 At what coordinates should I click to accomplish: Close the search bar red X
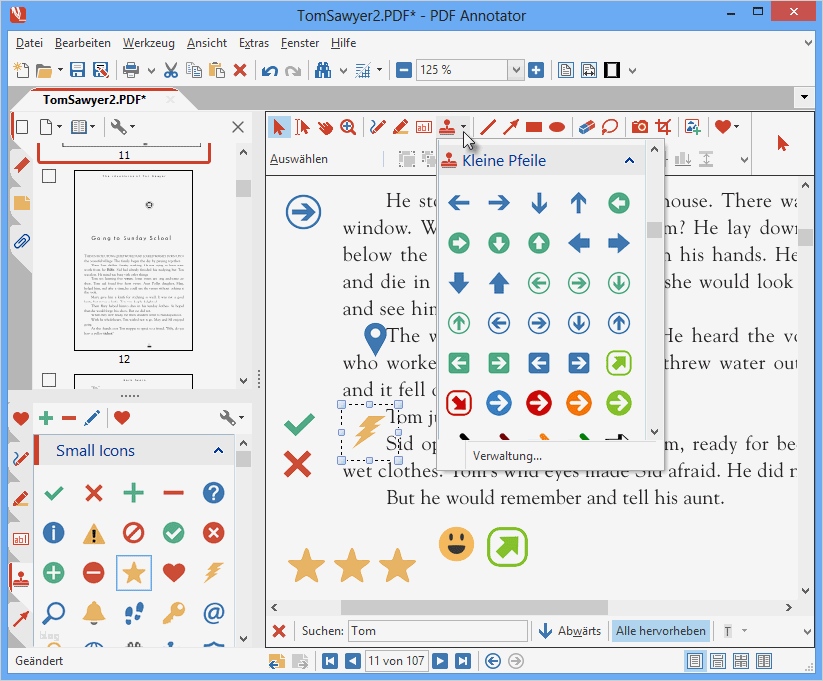(279, 631)
